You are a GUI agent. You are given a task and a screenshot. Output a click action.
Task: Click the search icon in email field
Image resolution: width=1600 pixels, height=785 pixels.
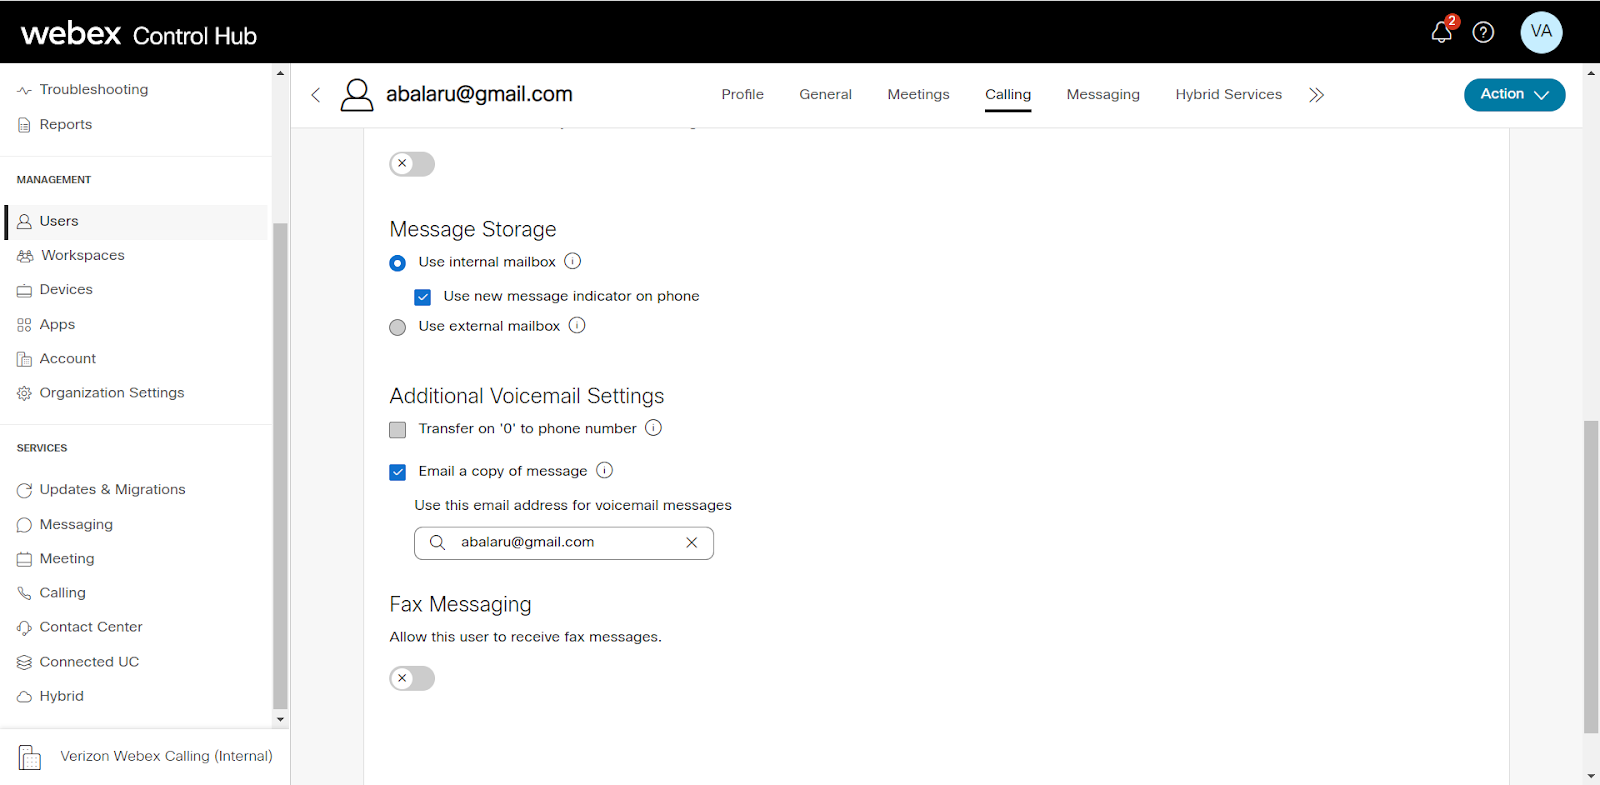[x=437, y=543]
